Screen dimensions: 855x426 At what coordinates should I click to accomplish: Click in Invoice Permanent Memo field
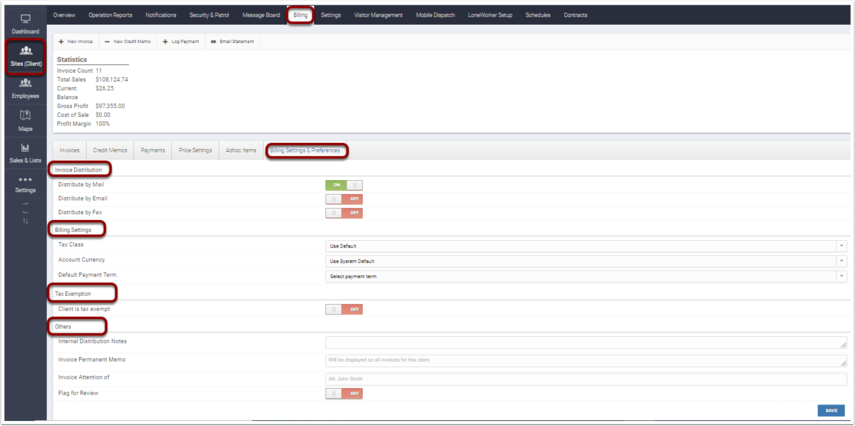click(x=586, y=361)
